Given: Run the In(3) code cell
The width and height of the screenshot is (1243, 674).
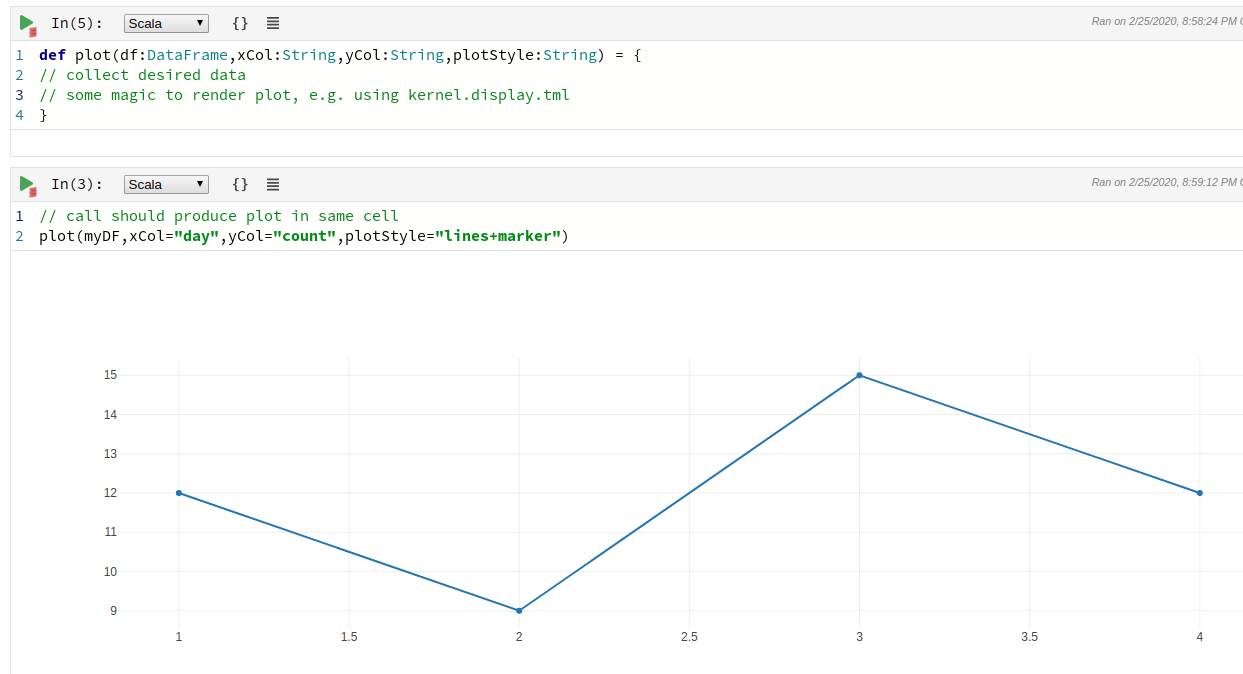Looking at the screenshot, I should point(27,182).
